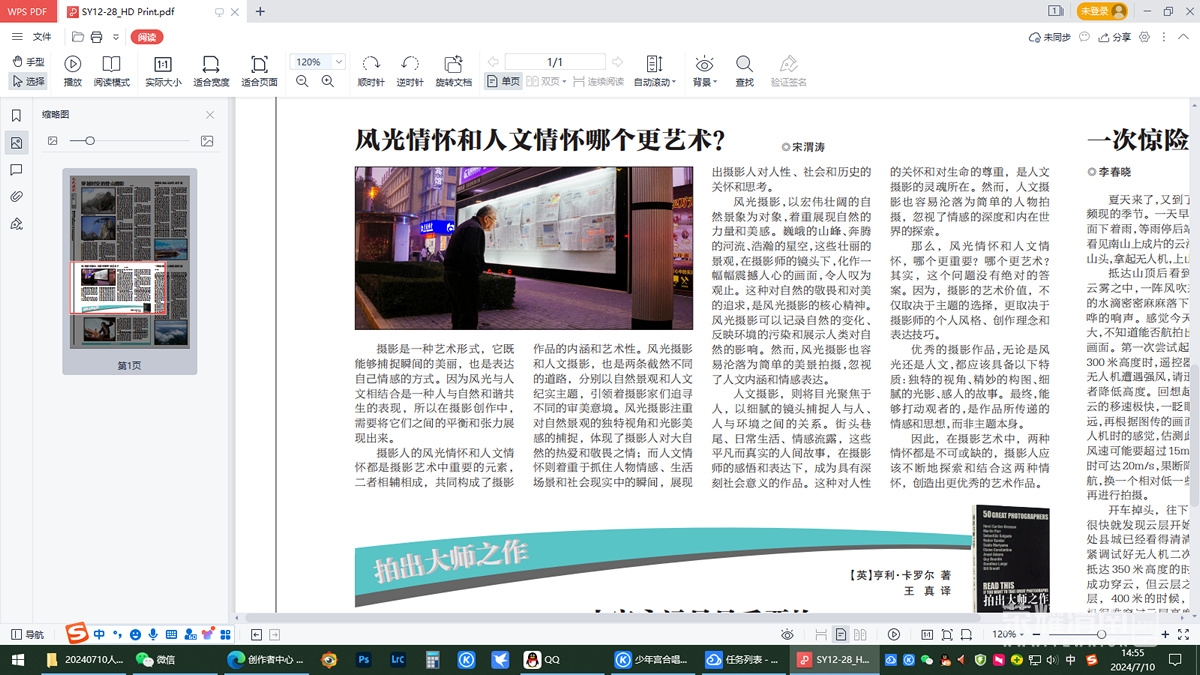Fit page to width (适合宽度)
The height and width of the screenshot is (675, 1200).
[211, 71]
